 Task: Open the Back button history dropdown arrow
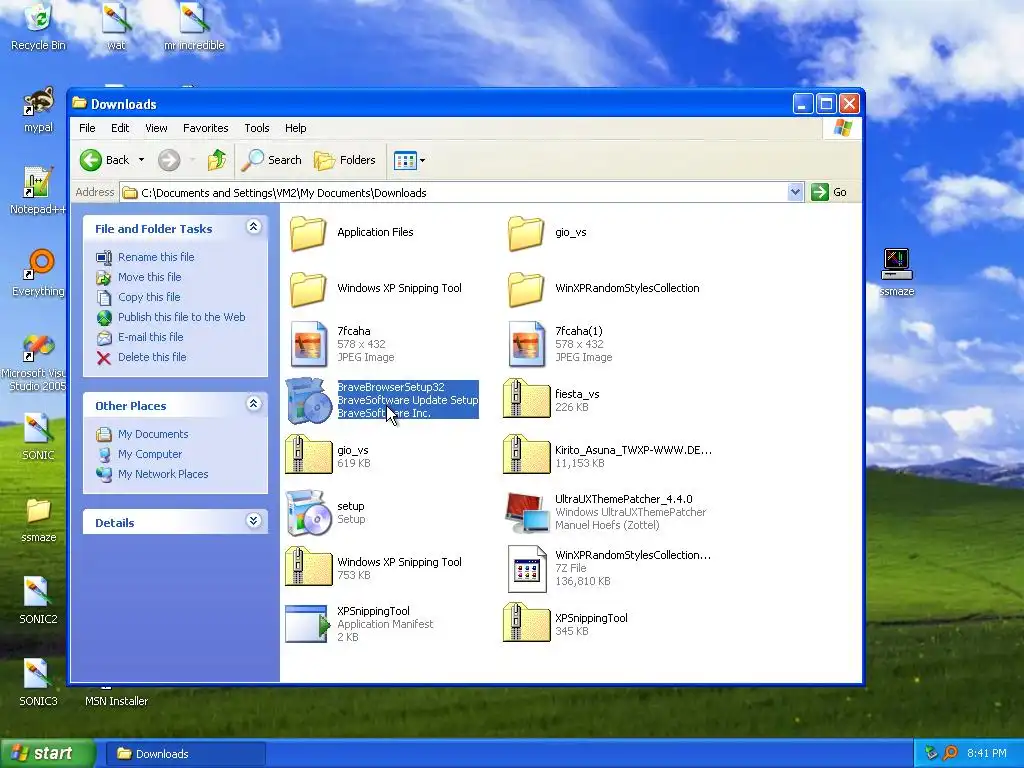[x=141, y=160]
